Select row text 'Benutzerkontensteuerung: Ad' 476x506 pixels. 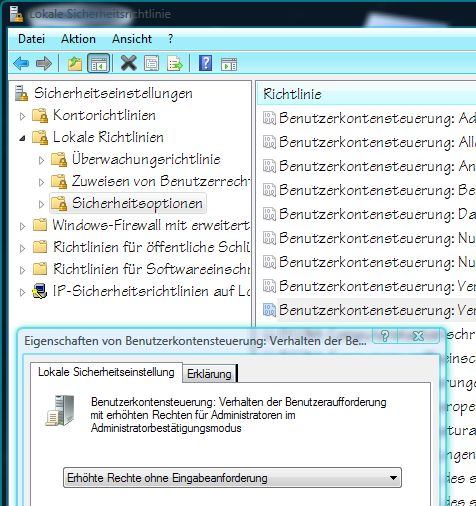point(377,118)
